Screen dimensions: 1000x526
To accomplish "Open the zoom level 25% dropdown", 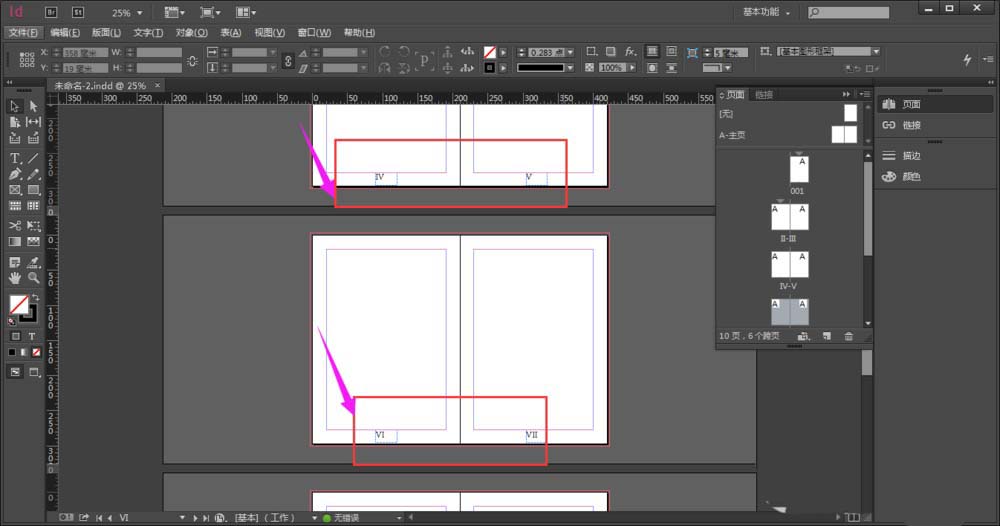I will coord(140,13).
